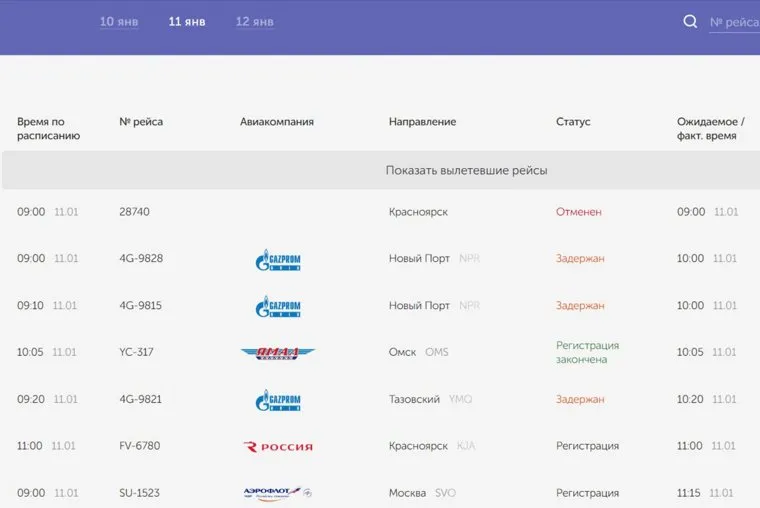The image size is (760, 508).
Task: Click Gazprom Avia logo for flight 4G-9821
Action: (278, 400)
